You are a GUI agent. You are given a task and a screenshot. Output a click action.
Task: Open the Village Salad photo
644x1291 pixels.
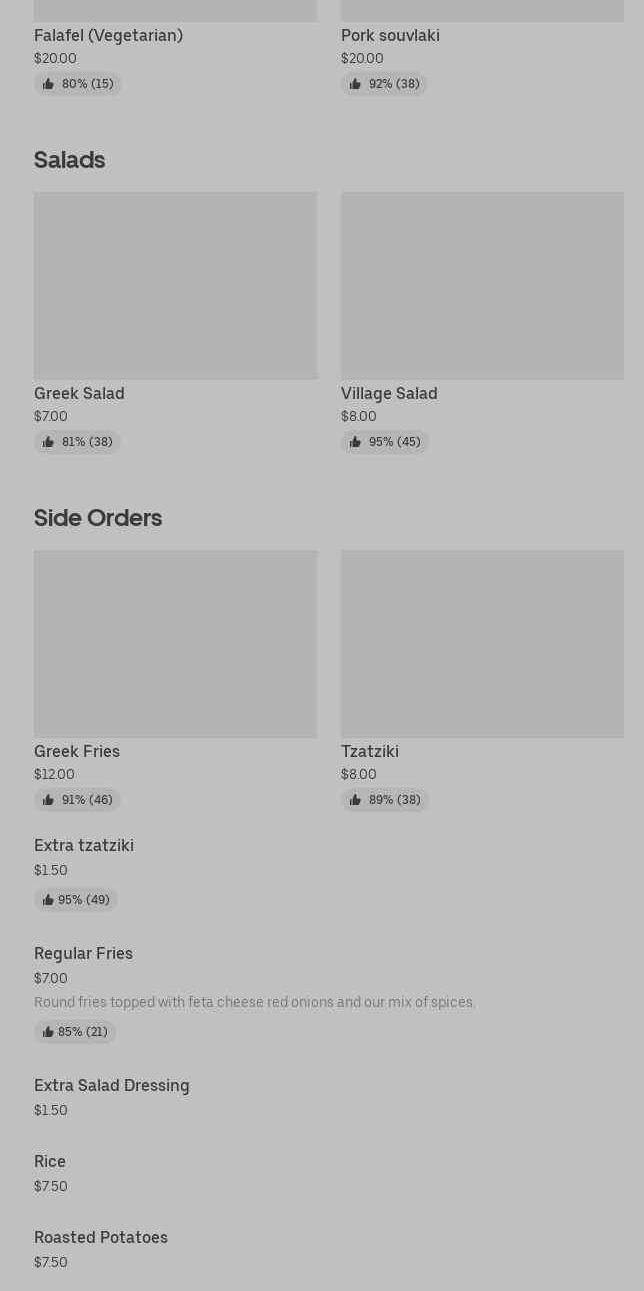point(482,286)
